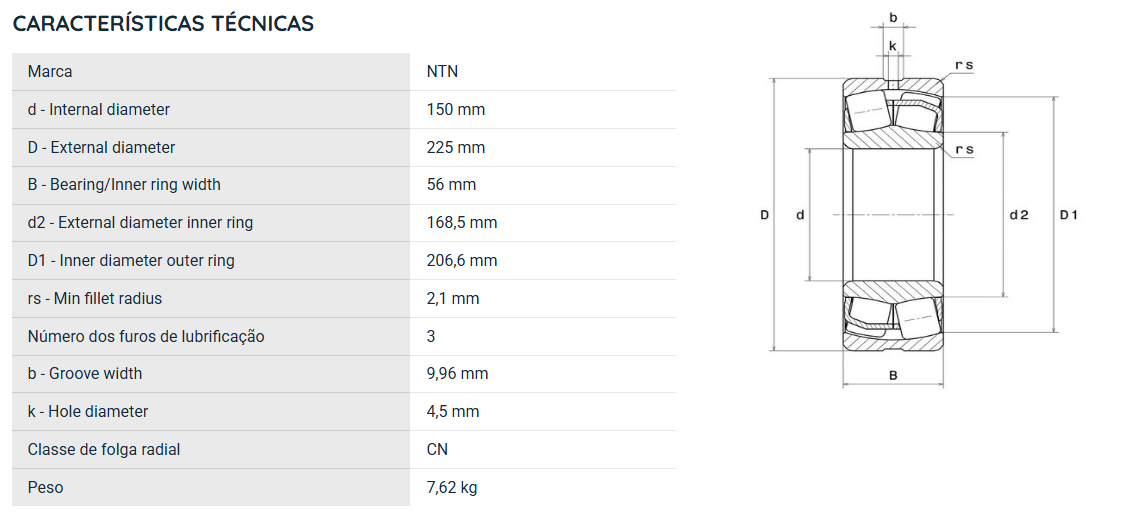Click the d2 dimension label in the diagram
1123x519 pixels.
1018,215
